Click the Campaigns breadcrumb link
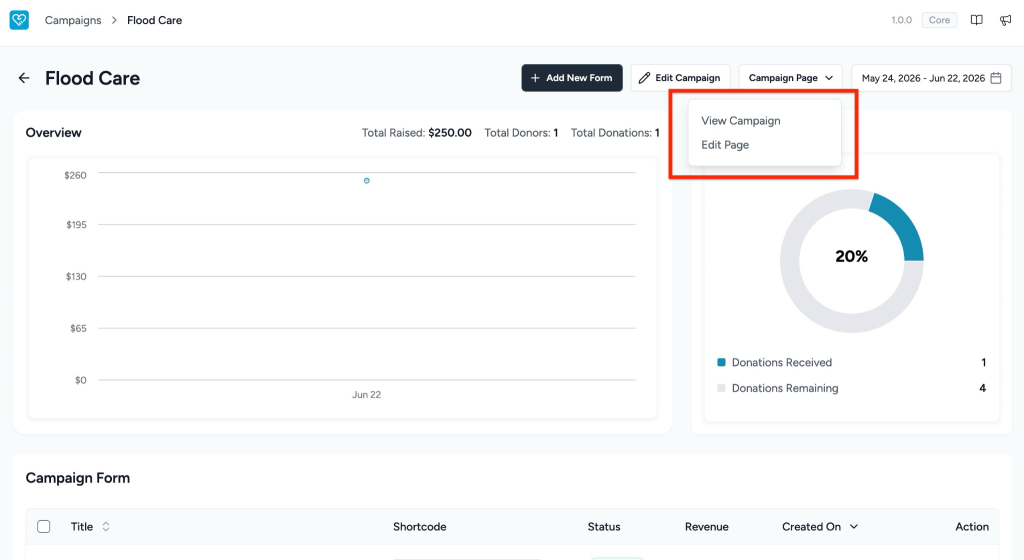Image resolution: width=1024 pixels, height=560 pixels. click(73, 20)
